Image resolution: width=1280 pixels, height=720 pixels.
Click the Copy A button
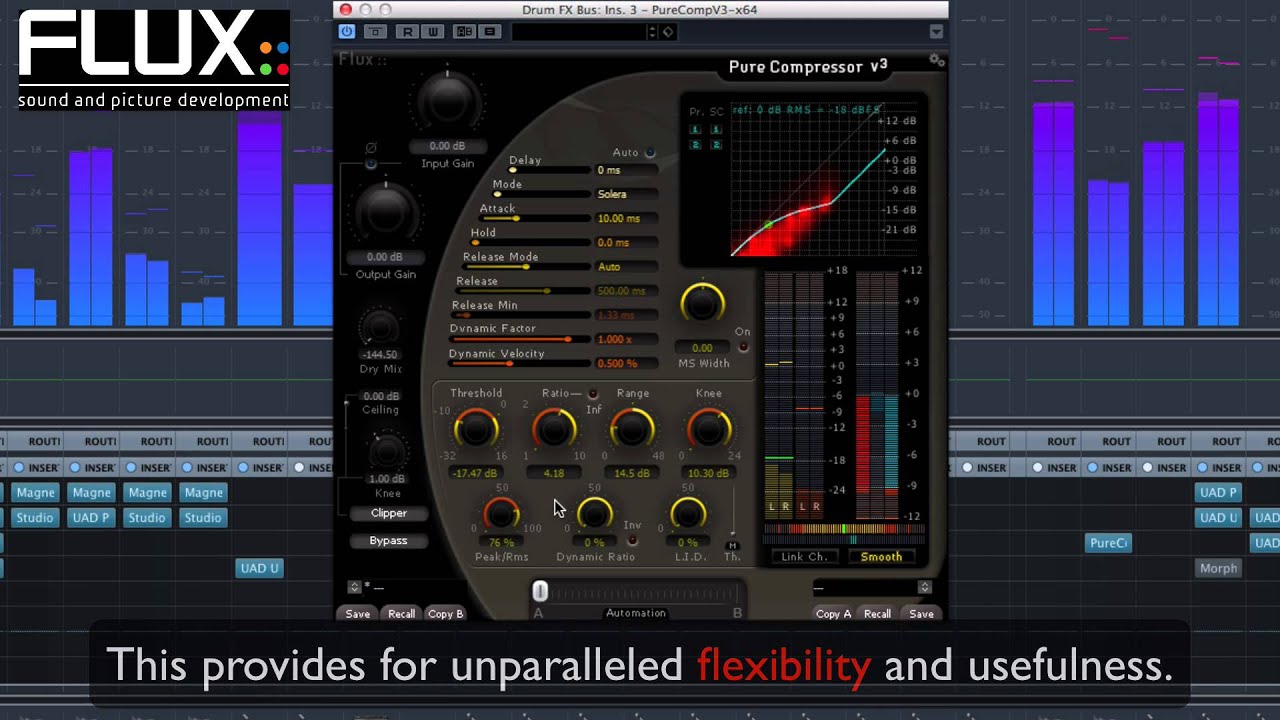click(x=834, y=613)
